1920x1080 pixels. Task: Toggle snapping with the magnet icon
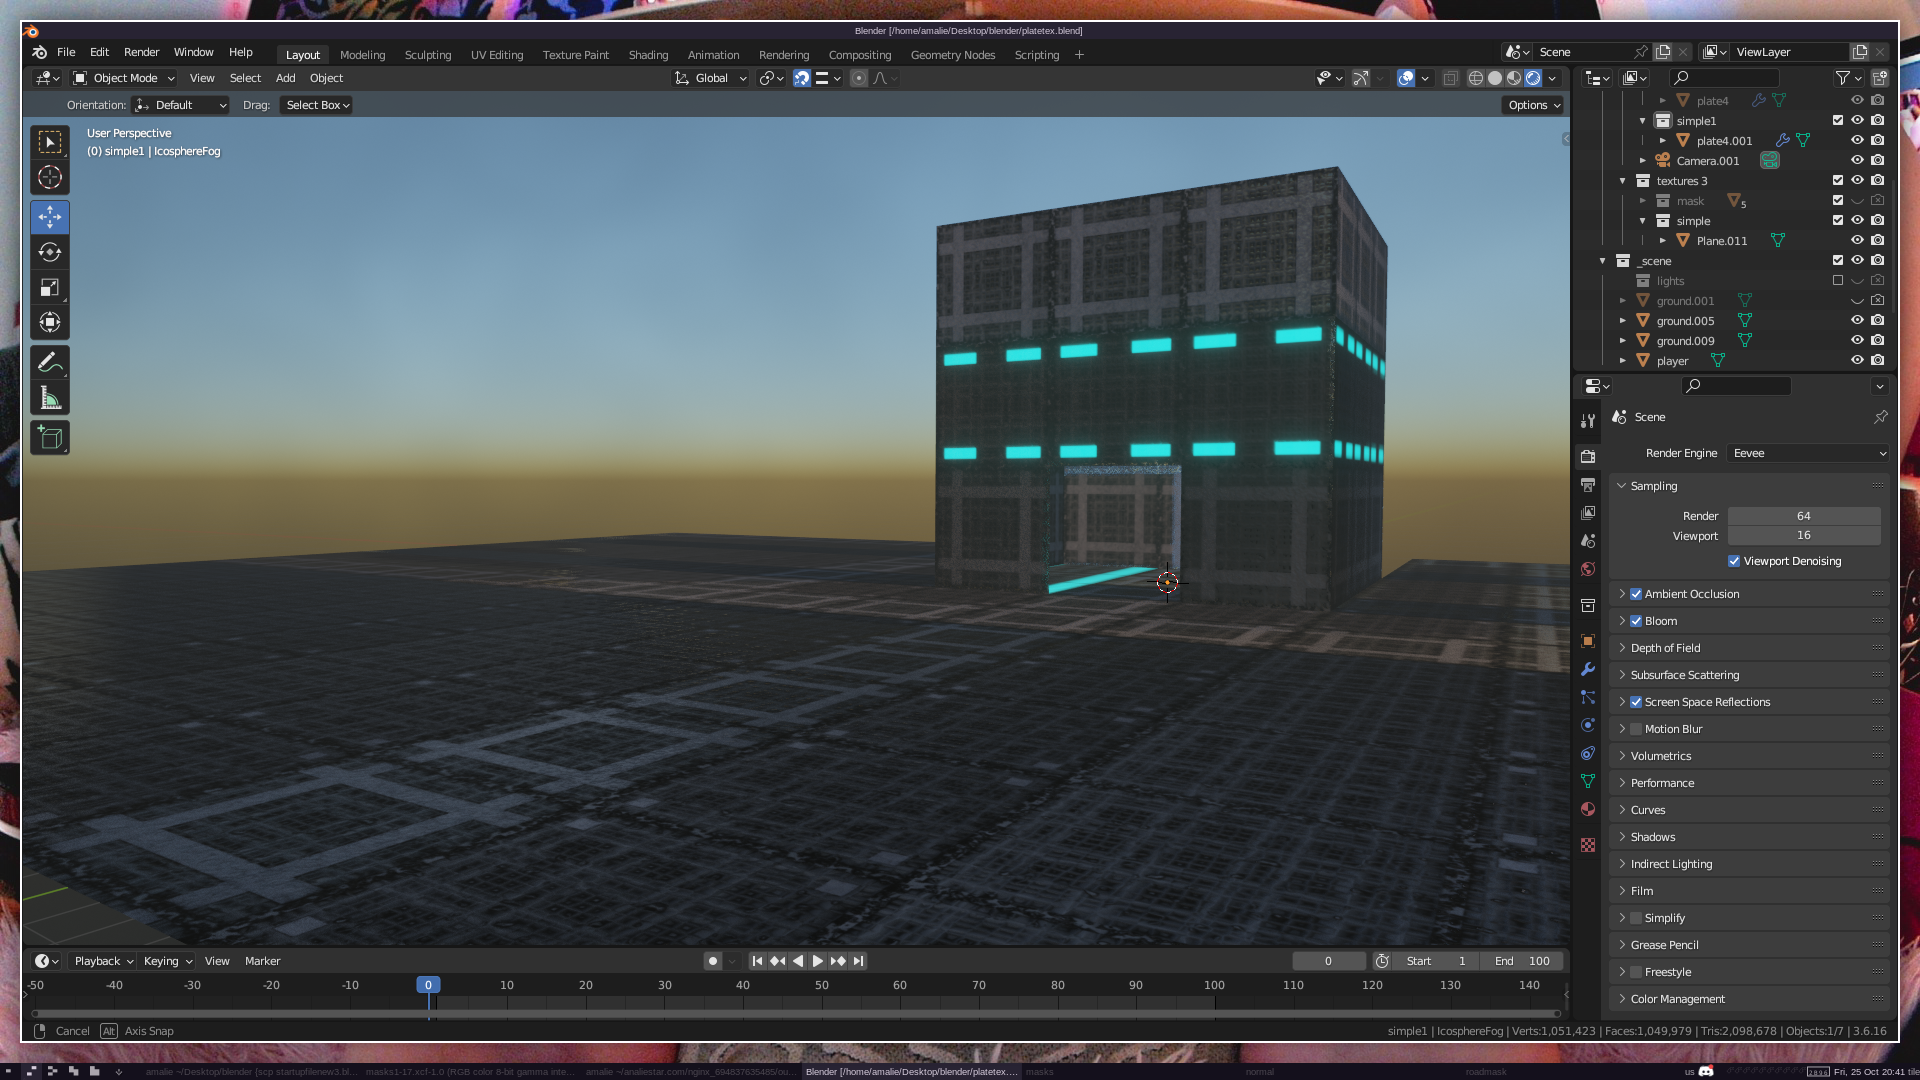click(802, 78)
